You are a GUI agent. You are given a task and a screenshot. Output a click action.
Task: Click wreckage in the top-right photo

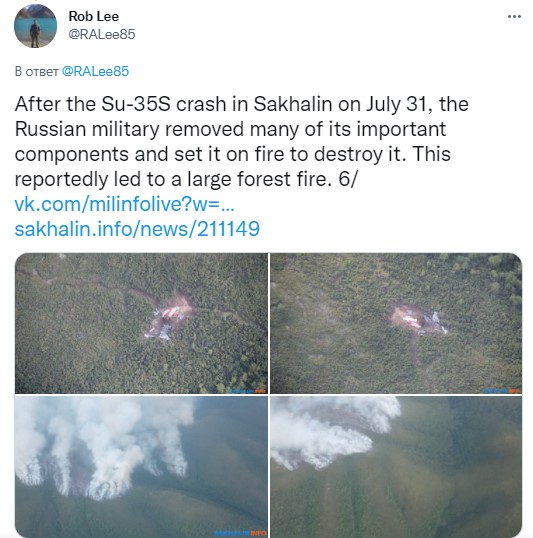[x=420, y=321]
